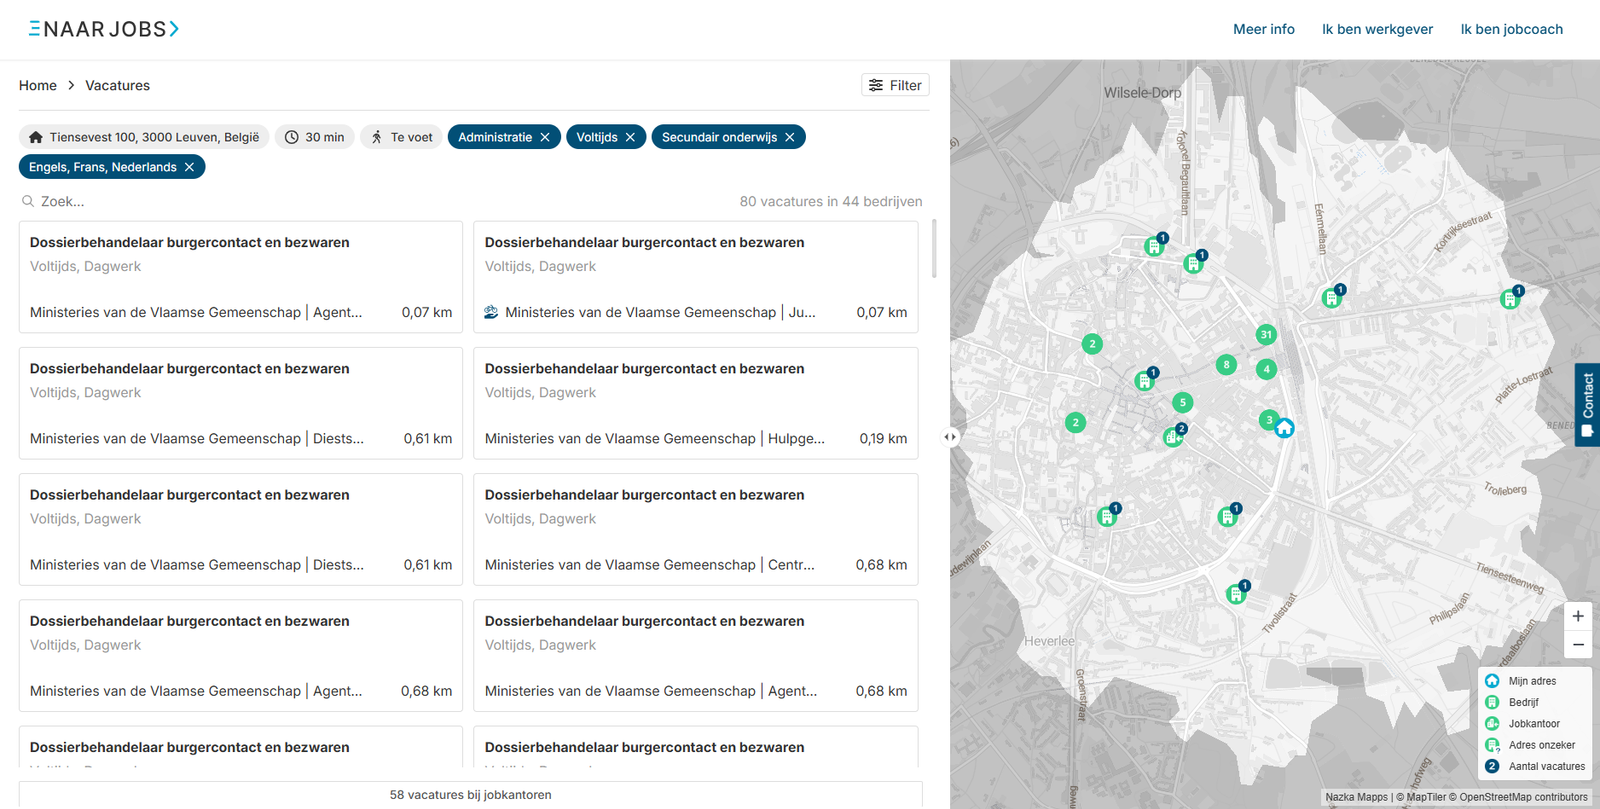Open Ik ben jobcoach link

(1511, 29)
